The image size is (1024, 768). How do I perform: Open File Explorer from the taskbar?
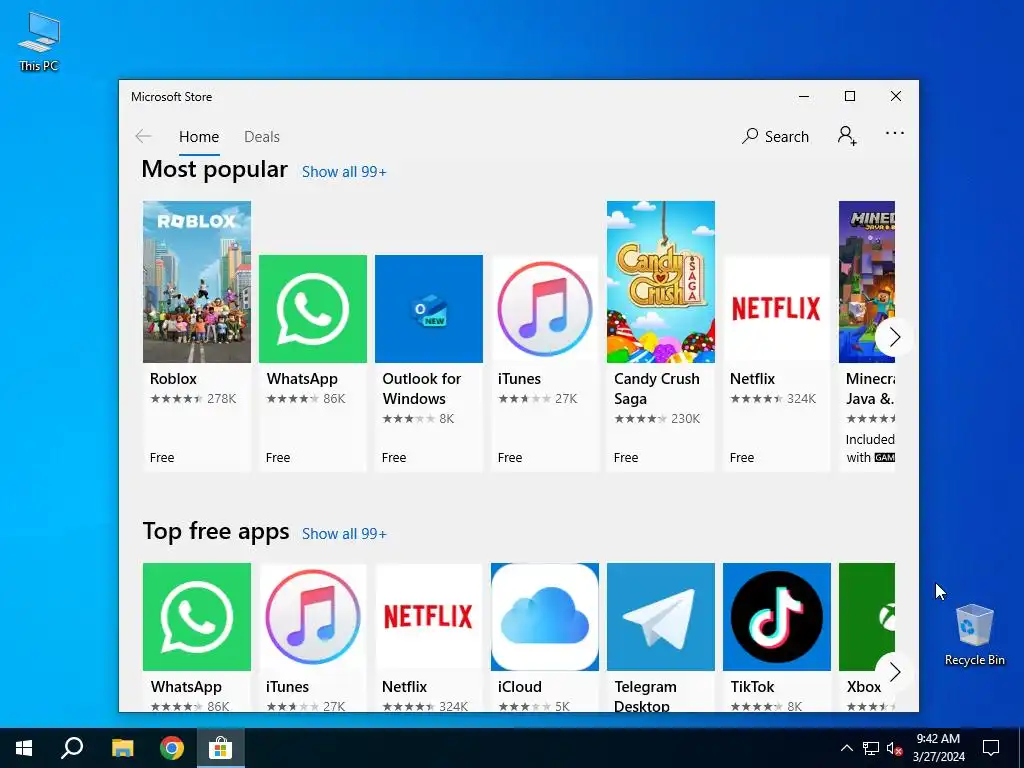pyautogui.click(x=122, y=748)
